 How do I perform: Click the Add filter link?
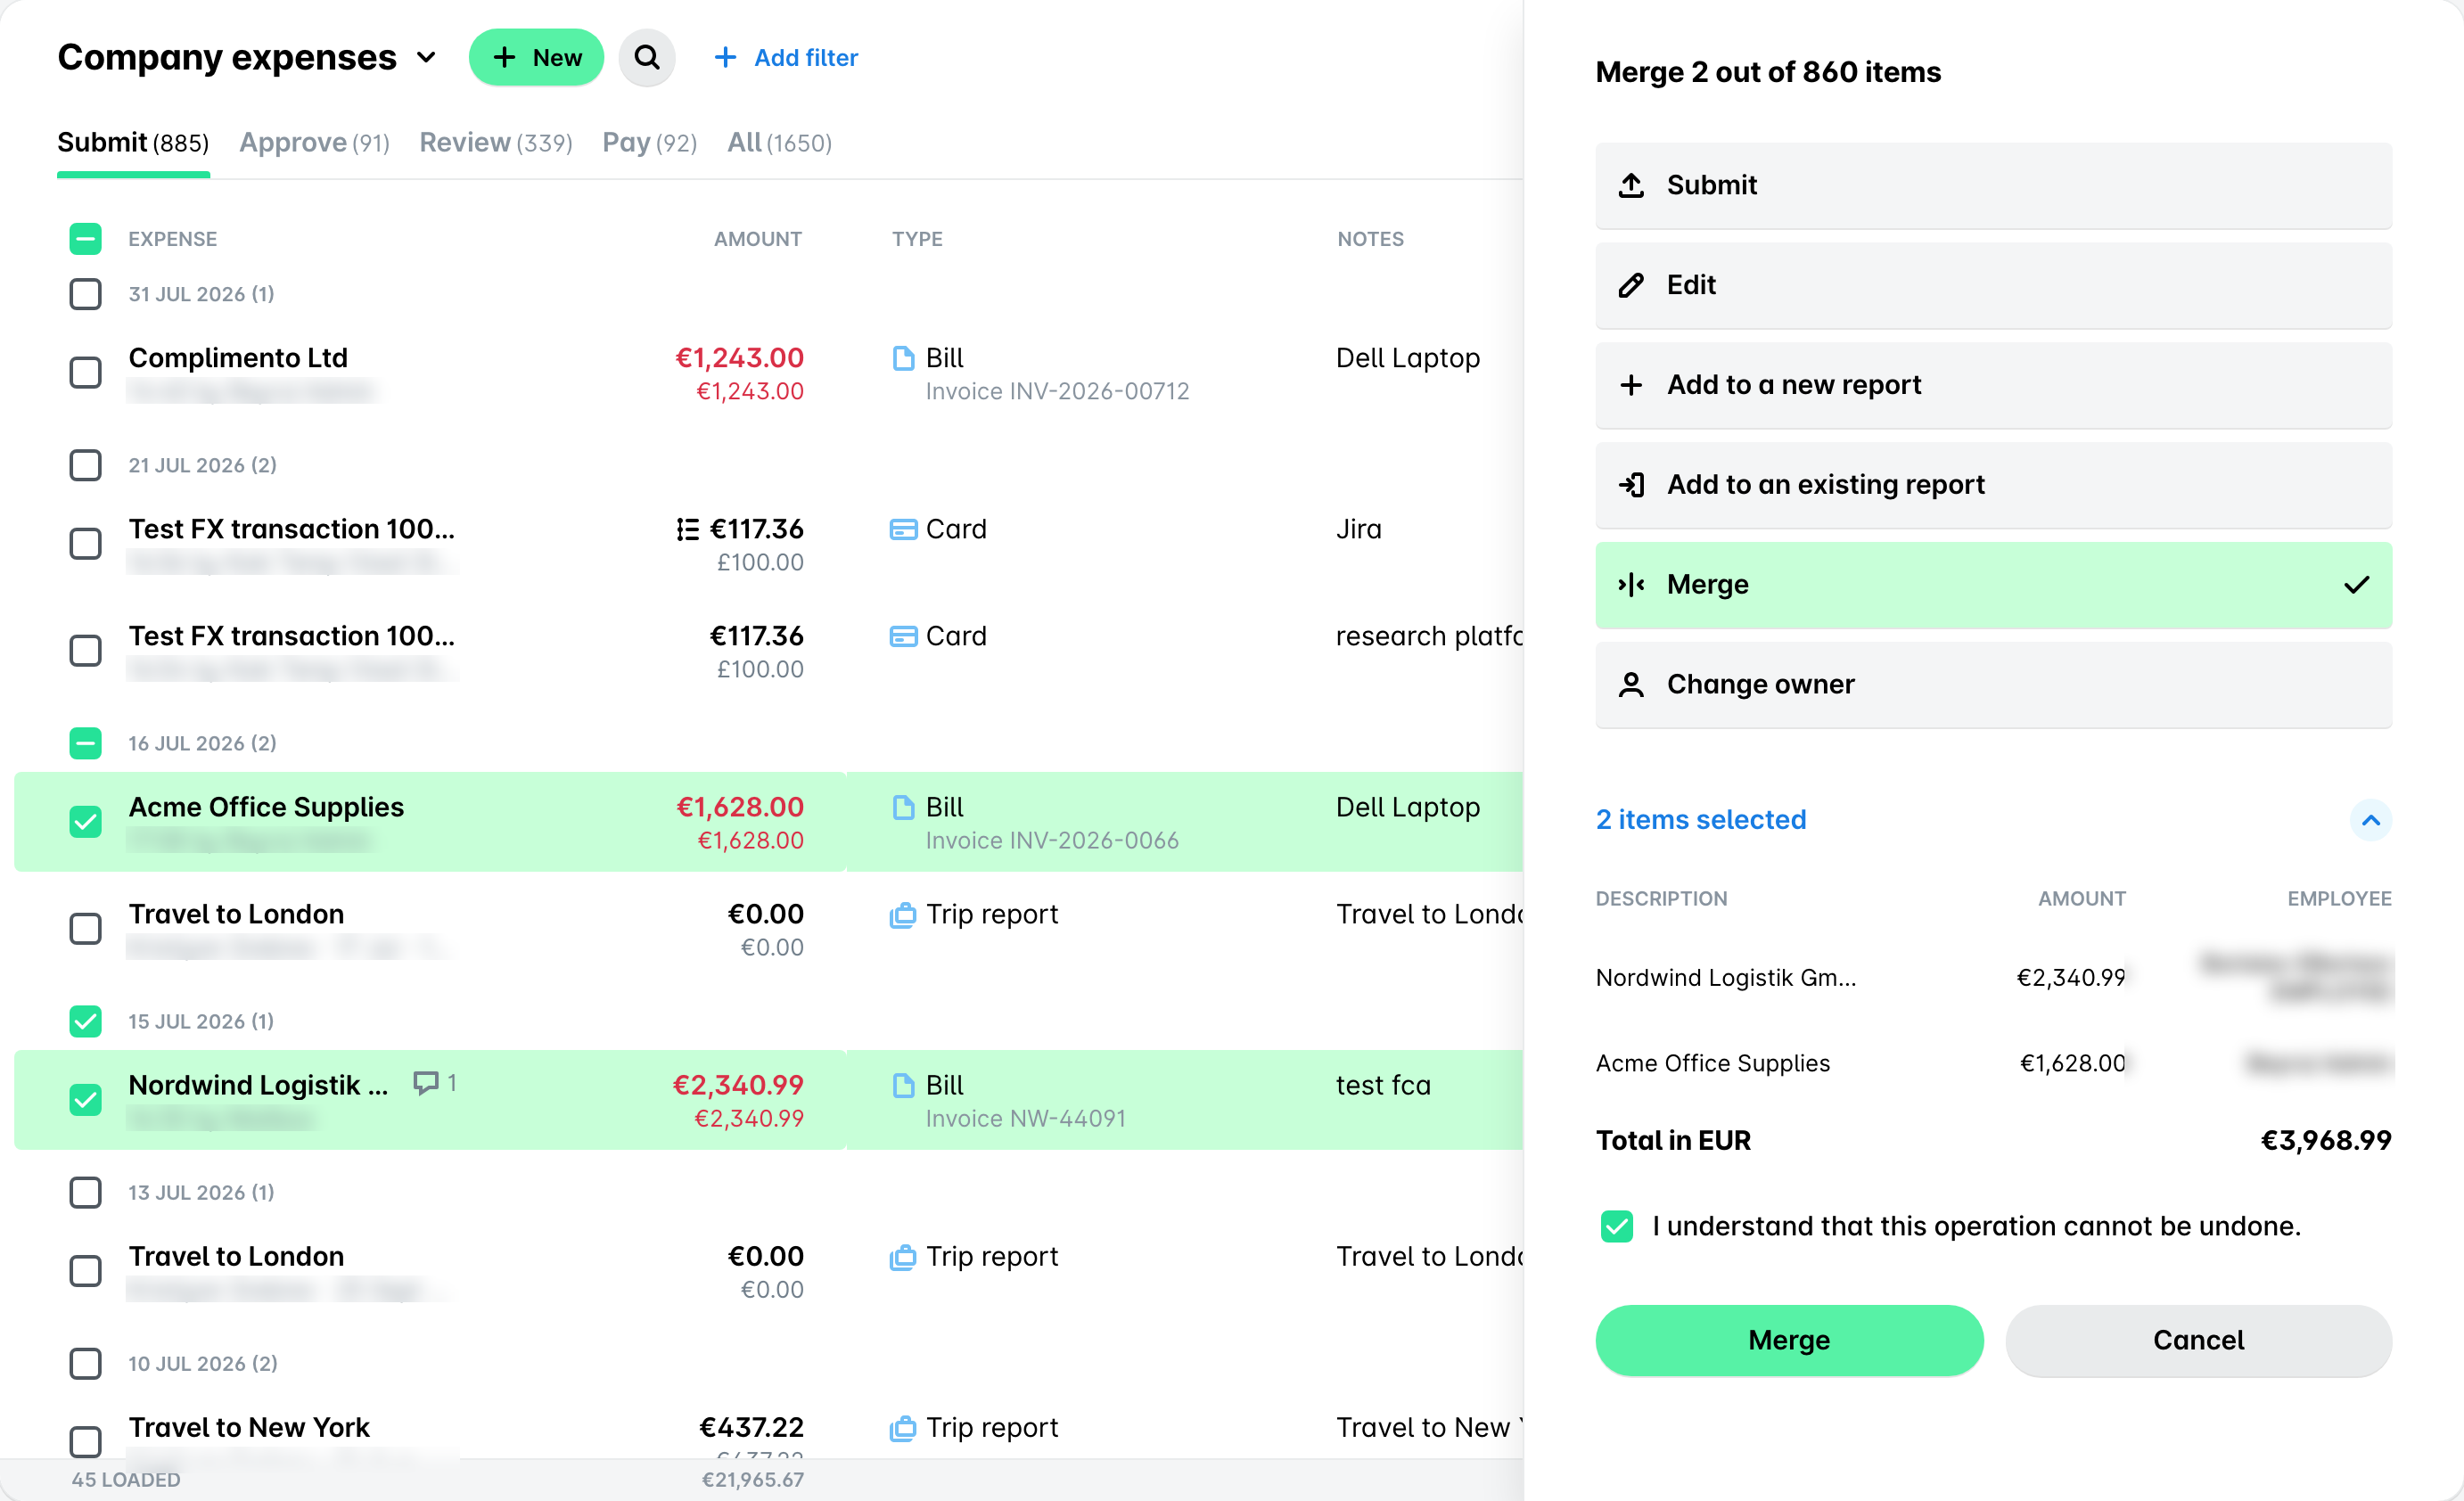click(786, 57)
